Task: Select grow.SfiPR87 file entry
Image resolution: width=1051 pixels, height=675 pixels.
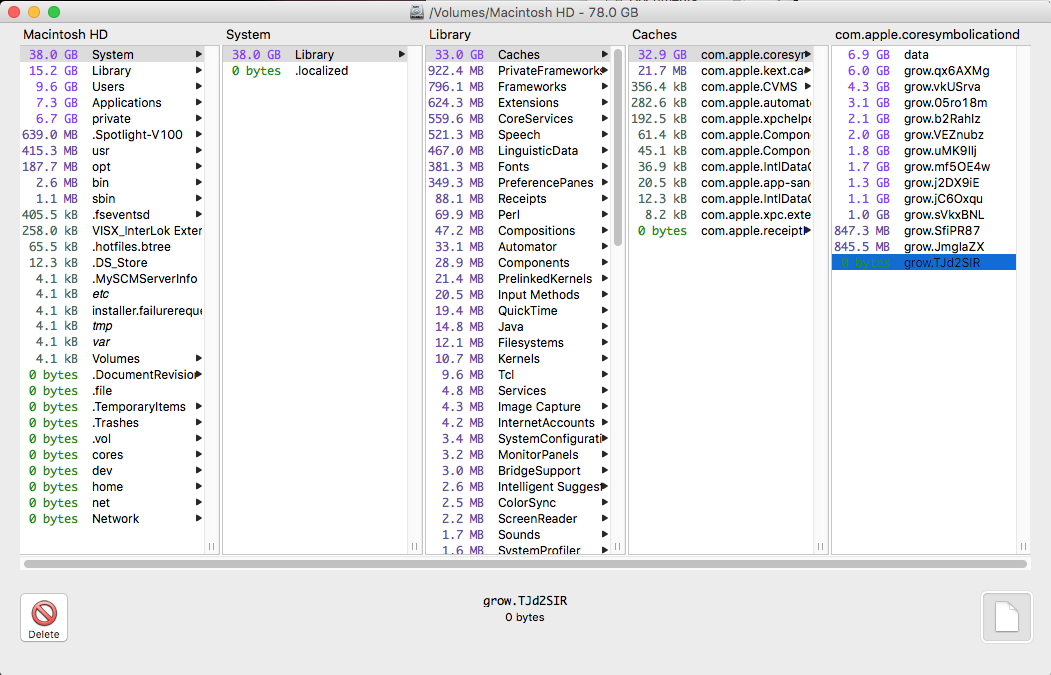Action: tap(924, 231)
